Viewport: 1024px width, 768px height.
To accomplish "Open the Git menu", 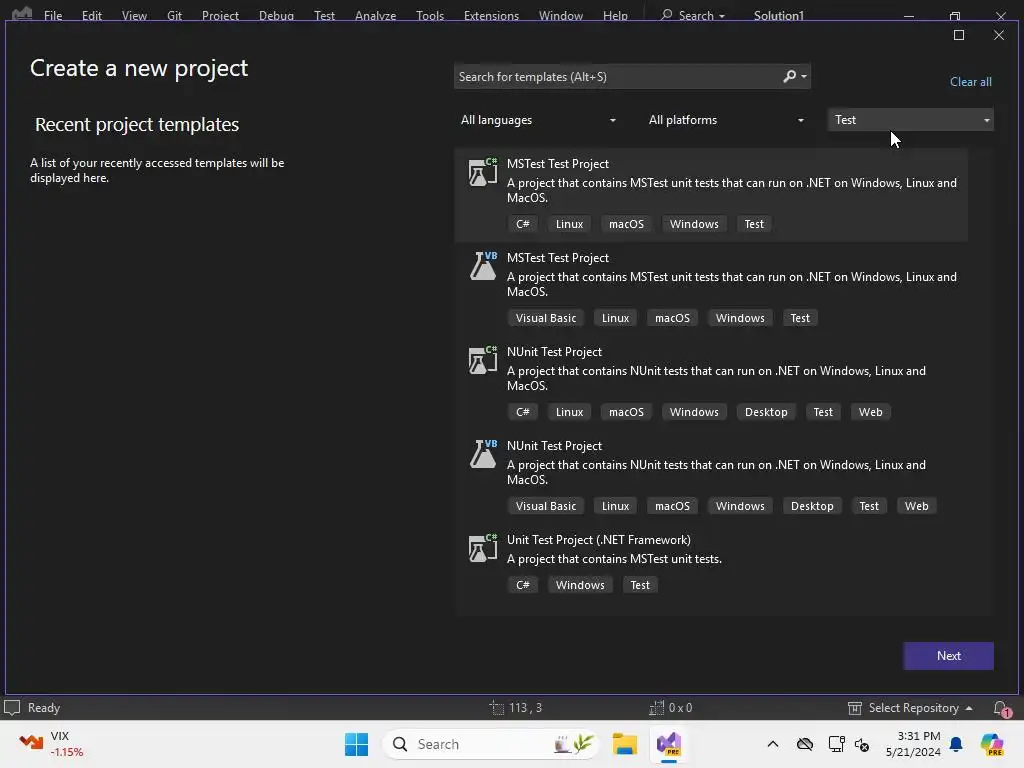I will (x=174, y=16).
